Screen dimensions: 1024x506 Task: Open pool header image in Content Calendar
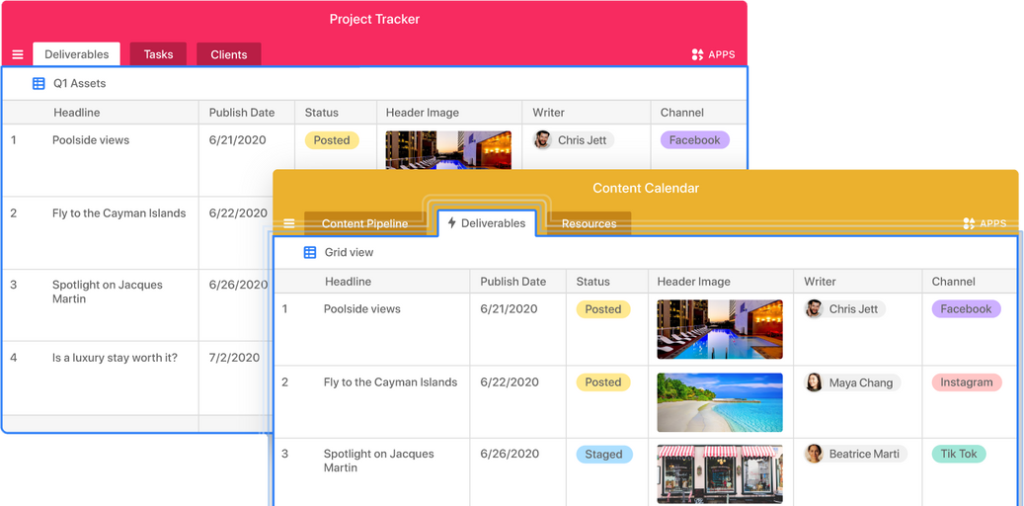pos(720,329)
